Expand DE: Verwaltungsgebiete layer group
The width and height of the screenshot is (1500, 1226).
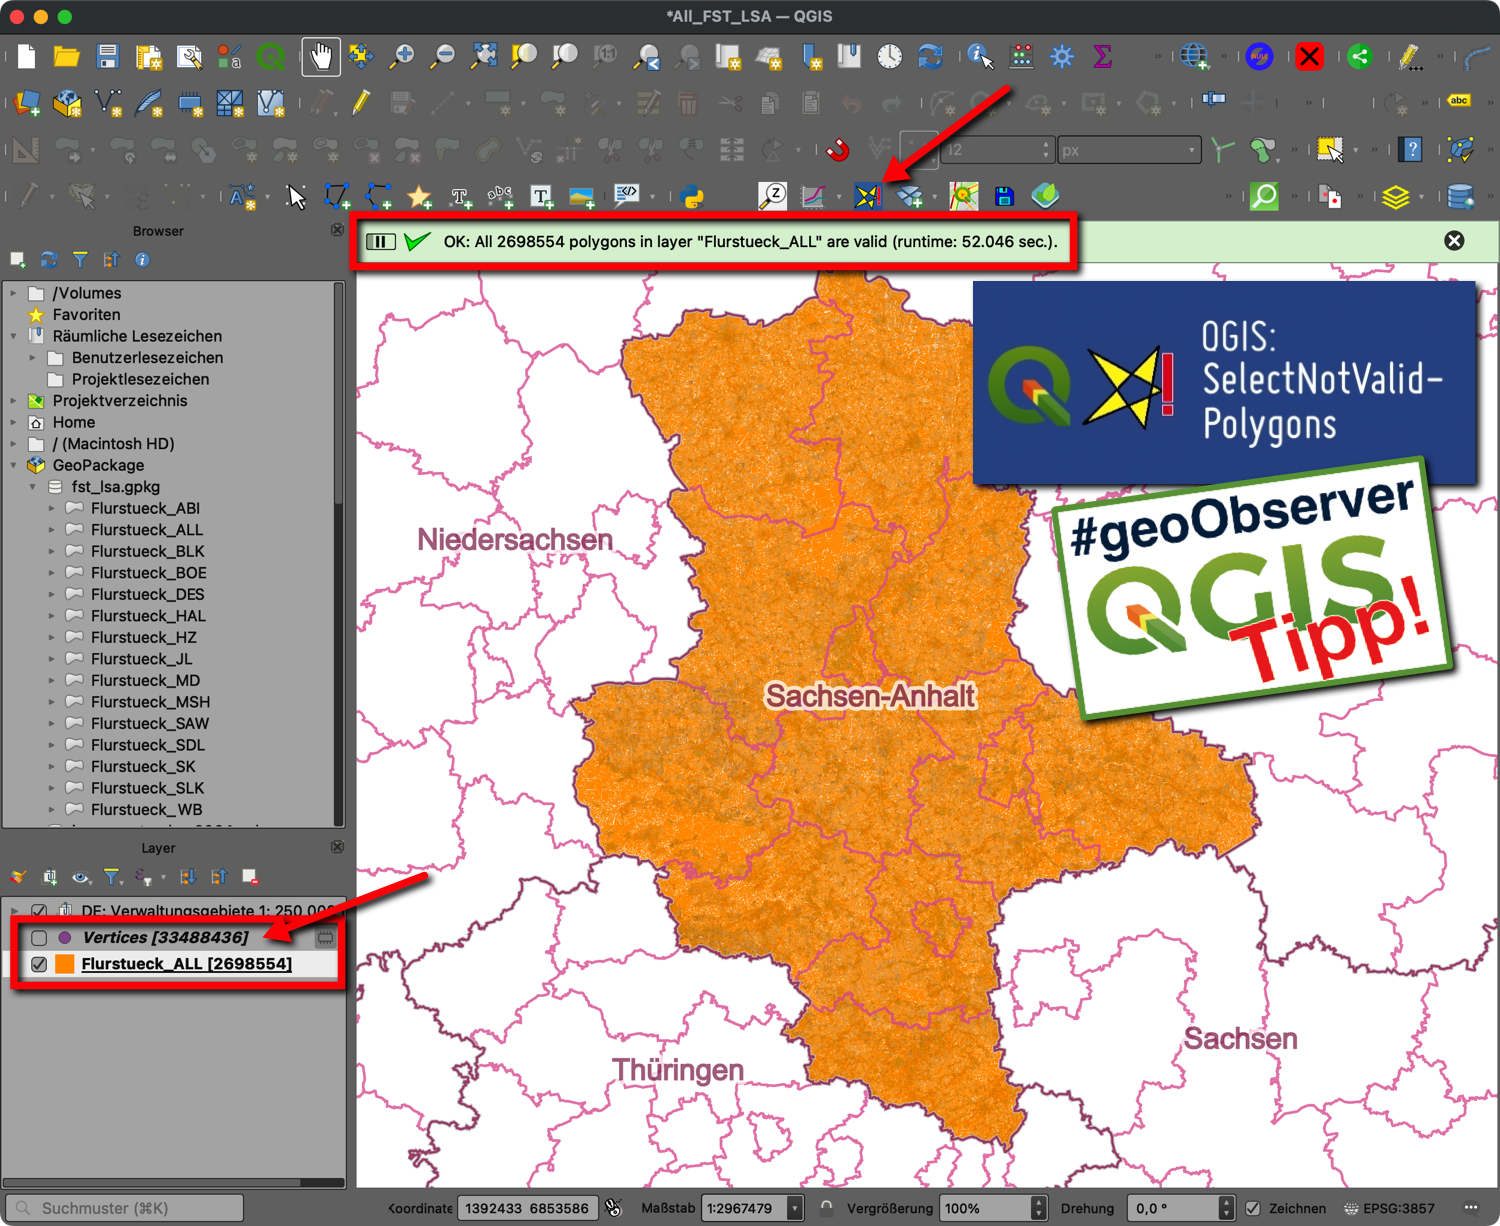click(14, 911)
